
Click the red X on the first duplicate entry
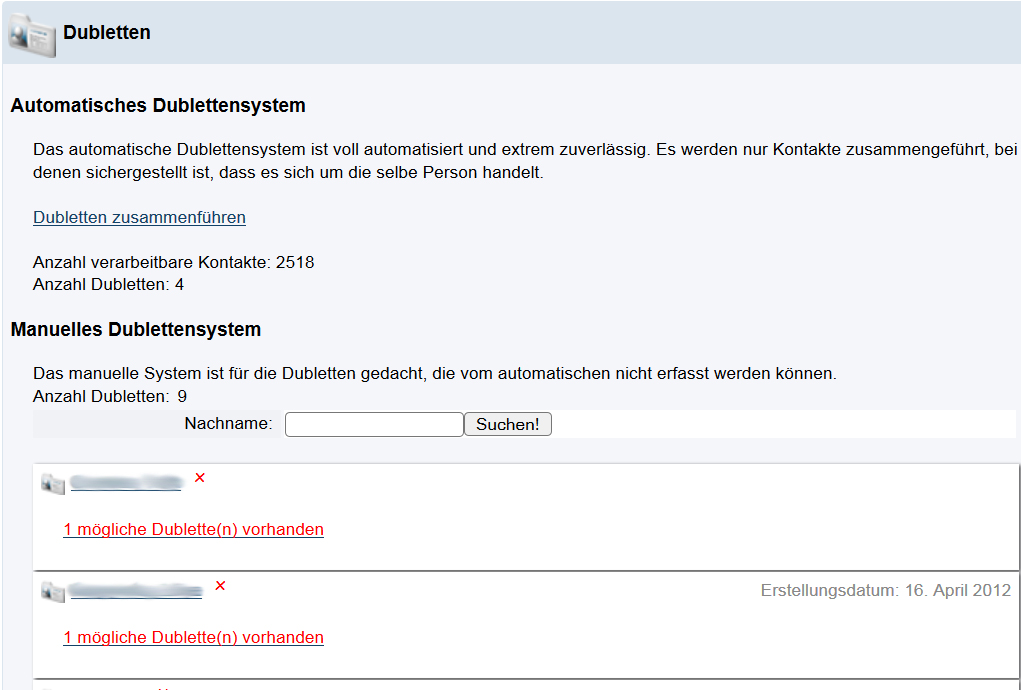pos(200,478)
